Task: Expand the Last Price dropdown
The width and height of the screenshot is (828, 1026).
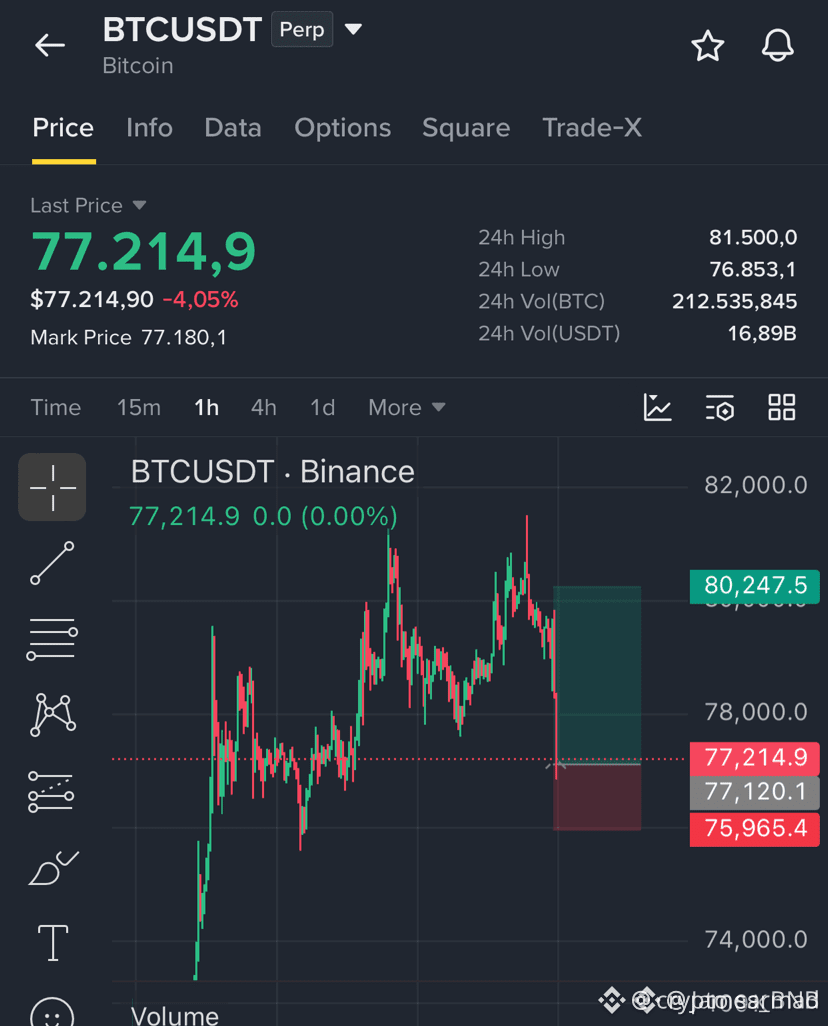Action: click(88, 205)
